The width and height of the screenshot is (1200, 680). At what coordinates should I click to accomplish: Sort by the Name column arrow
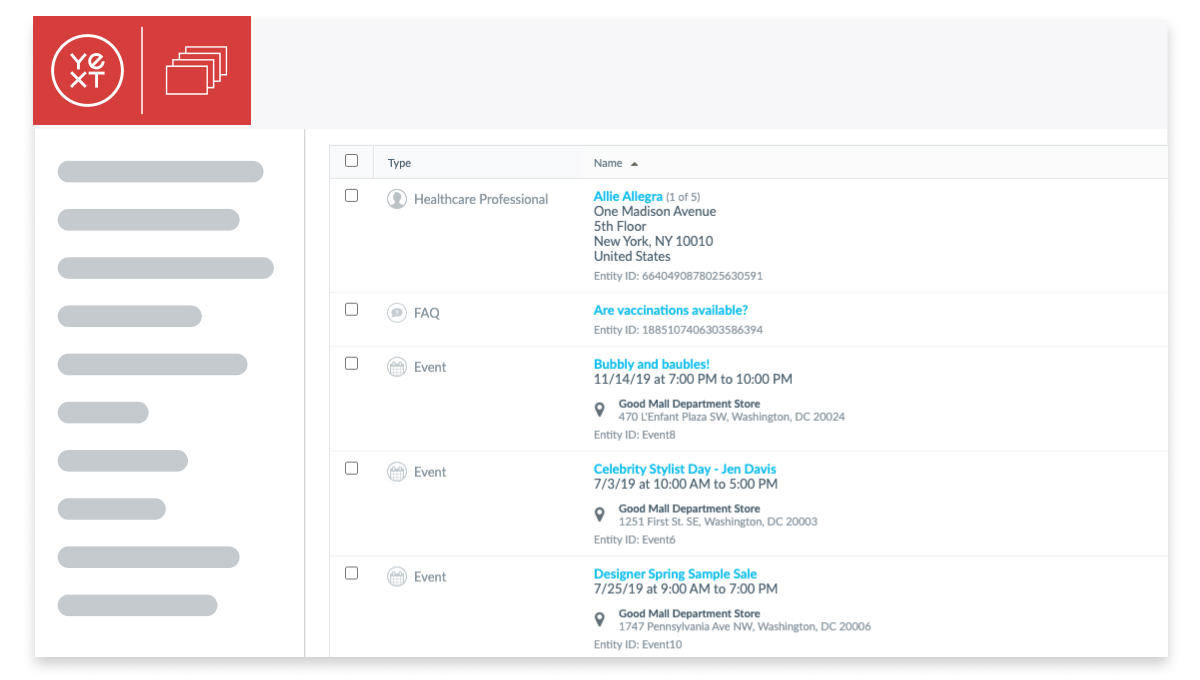[634, 163]
